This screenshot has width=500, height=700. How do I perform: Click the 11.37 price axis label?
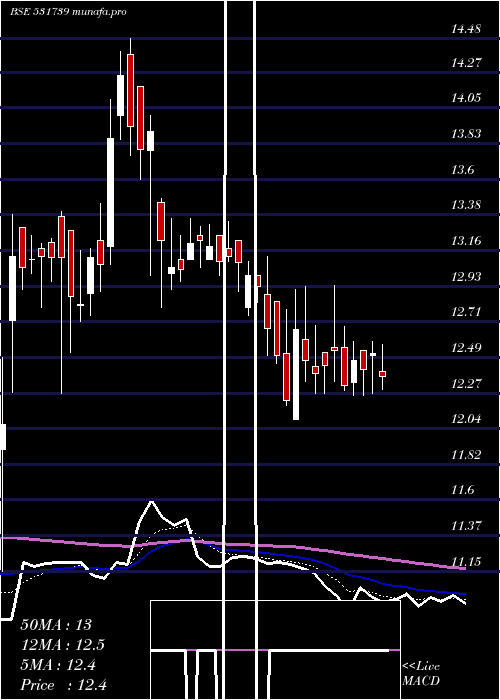click(x=466, y=525)
